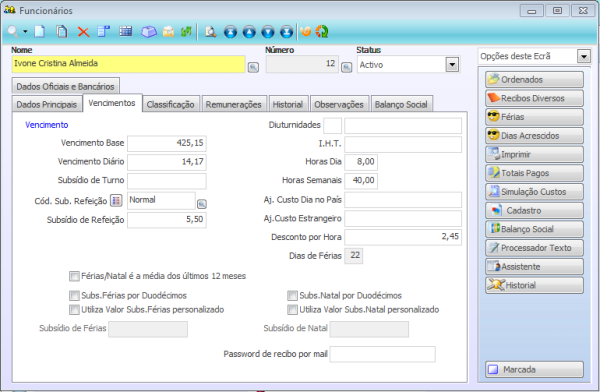Click the Dias Acrescidos button
The image size is (600, 392).
pos(534,136)
